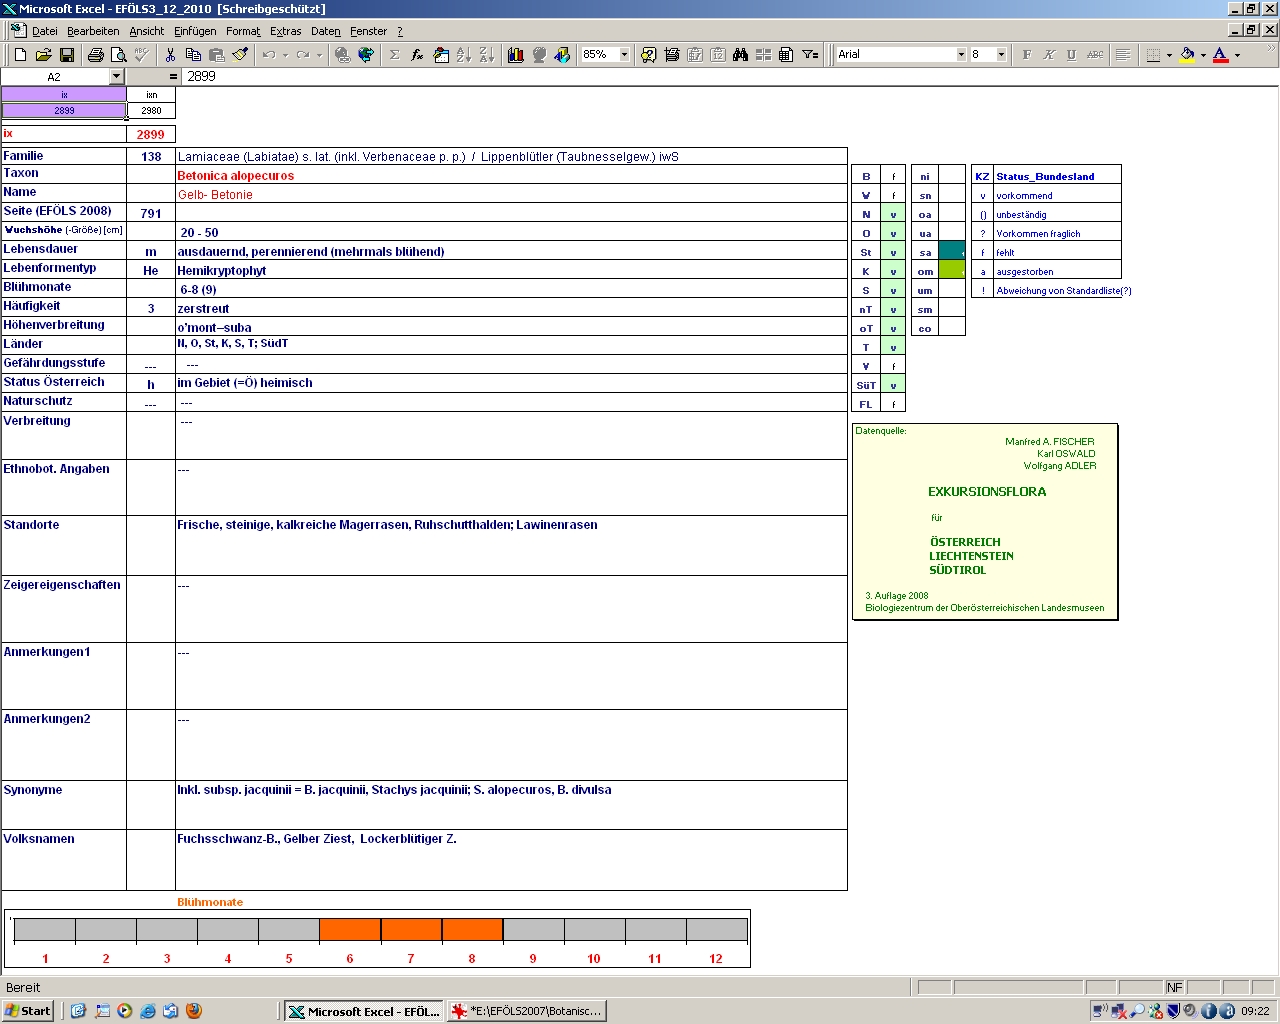Click the calculator icon in the toolbar
Screen dimensions: 1280x1024
786,55
